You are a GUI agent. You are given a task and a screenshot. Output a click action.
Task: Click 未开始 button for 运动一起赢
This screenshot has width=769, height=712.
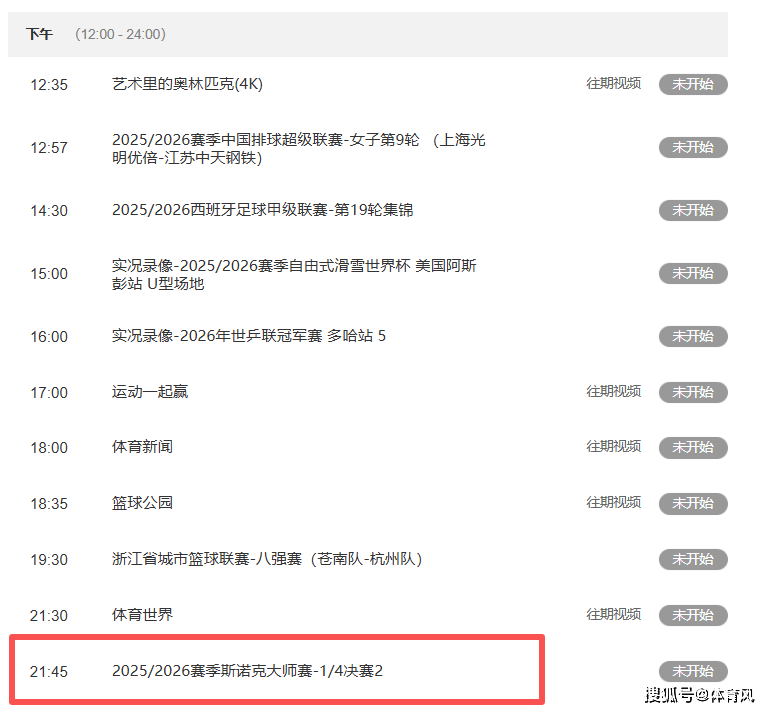click(x=692, y=393)
